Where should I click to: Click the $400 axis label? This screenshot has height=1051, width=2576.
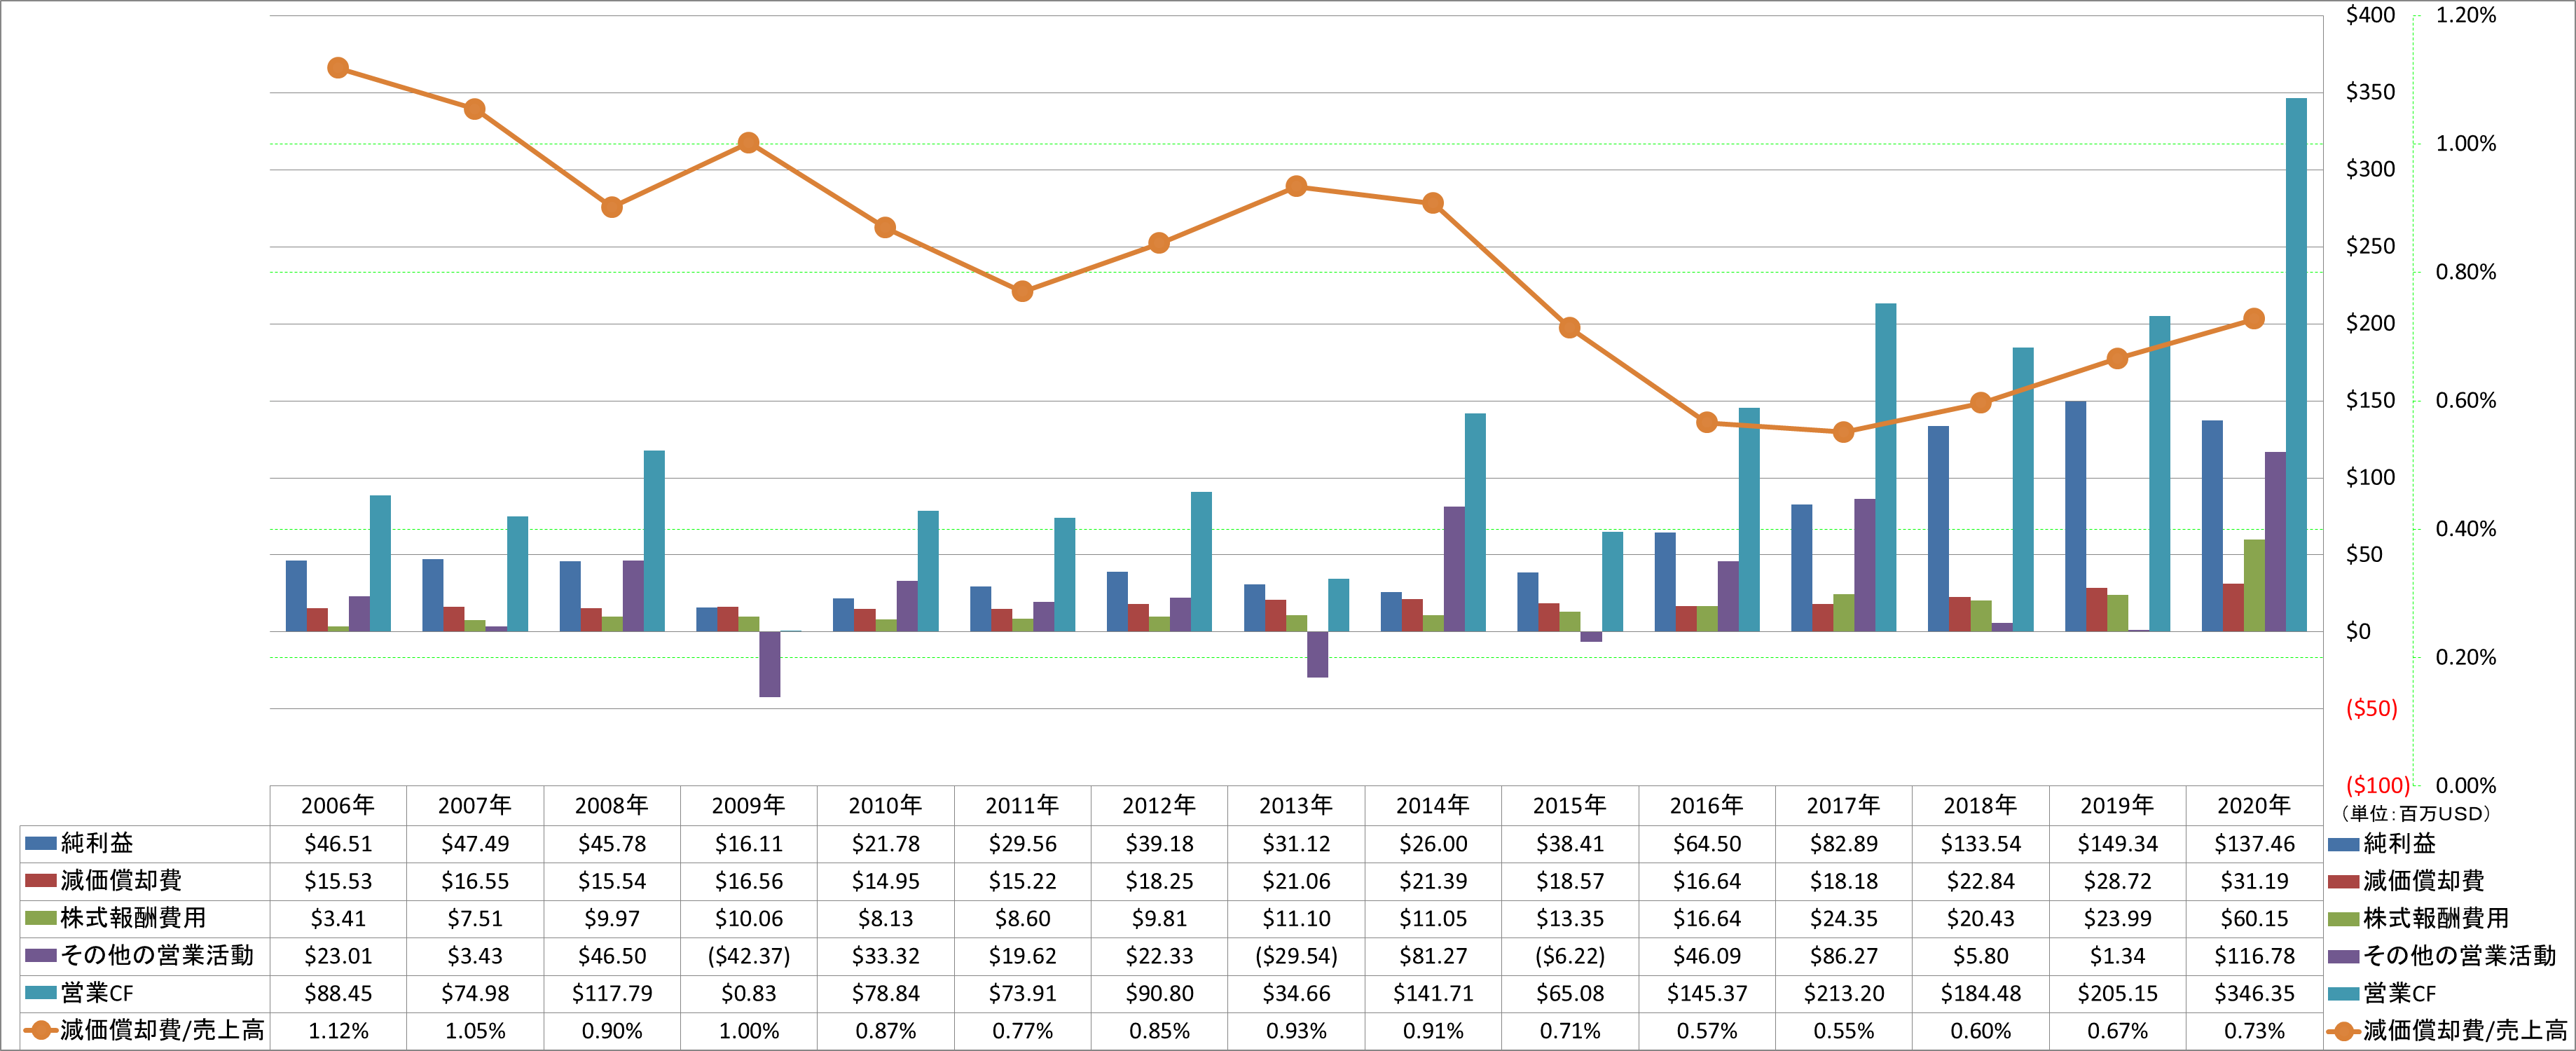pos(2370,15)
